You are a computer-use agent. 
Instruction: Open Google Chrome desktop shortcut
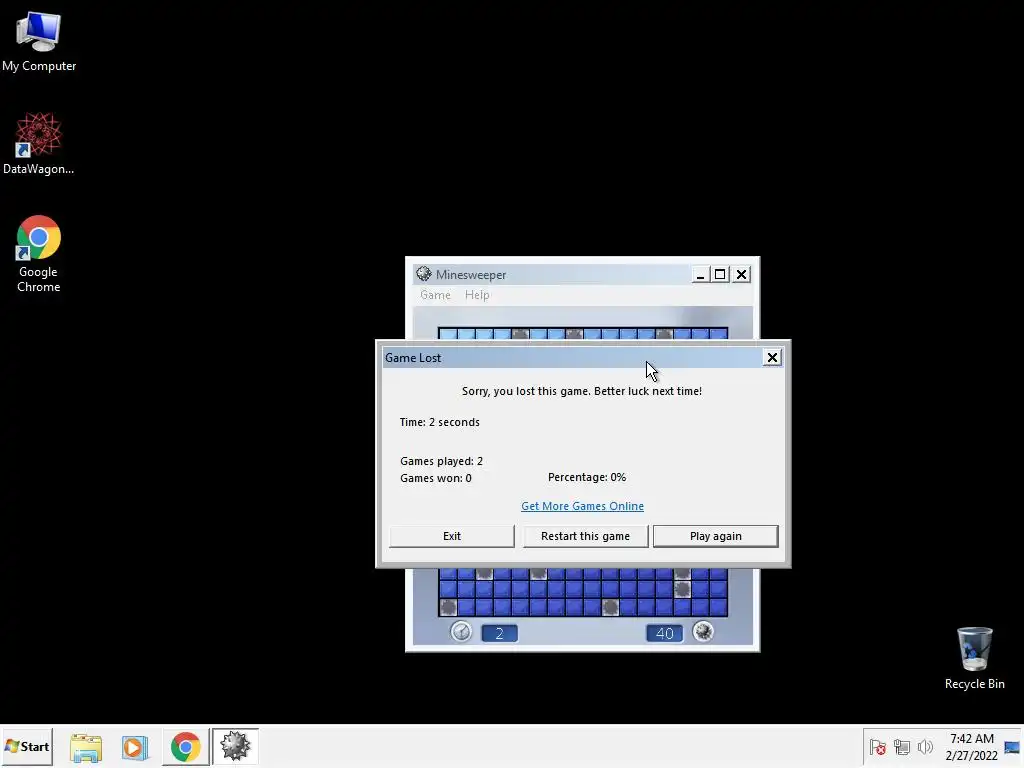tap(39, 254)
